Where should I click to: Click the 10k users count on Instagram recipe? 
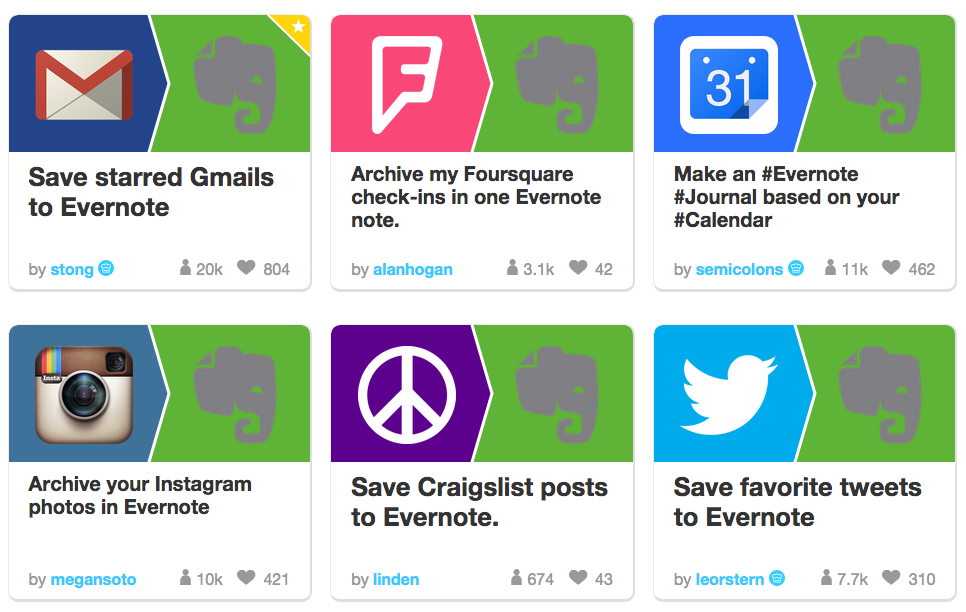coord(201,578)
